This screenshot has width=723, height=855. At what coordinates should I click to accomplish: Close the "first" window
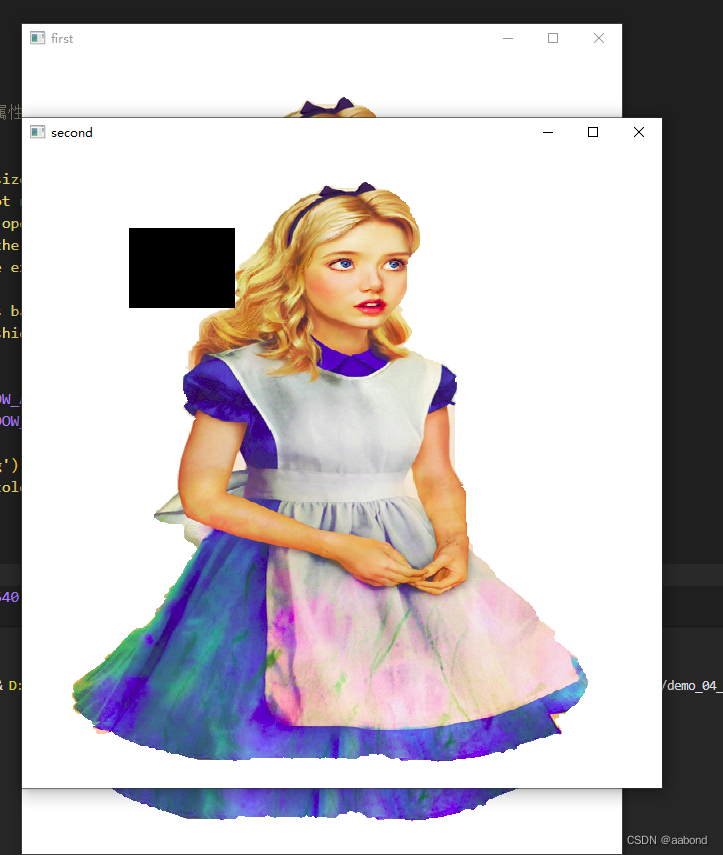599,38
